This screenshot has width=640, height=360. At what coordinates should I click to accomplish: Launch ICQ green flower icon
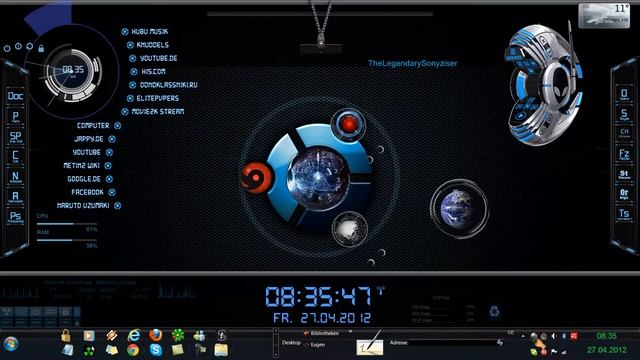click(x=178, y=336)
